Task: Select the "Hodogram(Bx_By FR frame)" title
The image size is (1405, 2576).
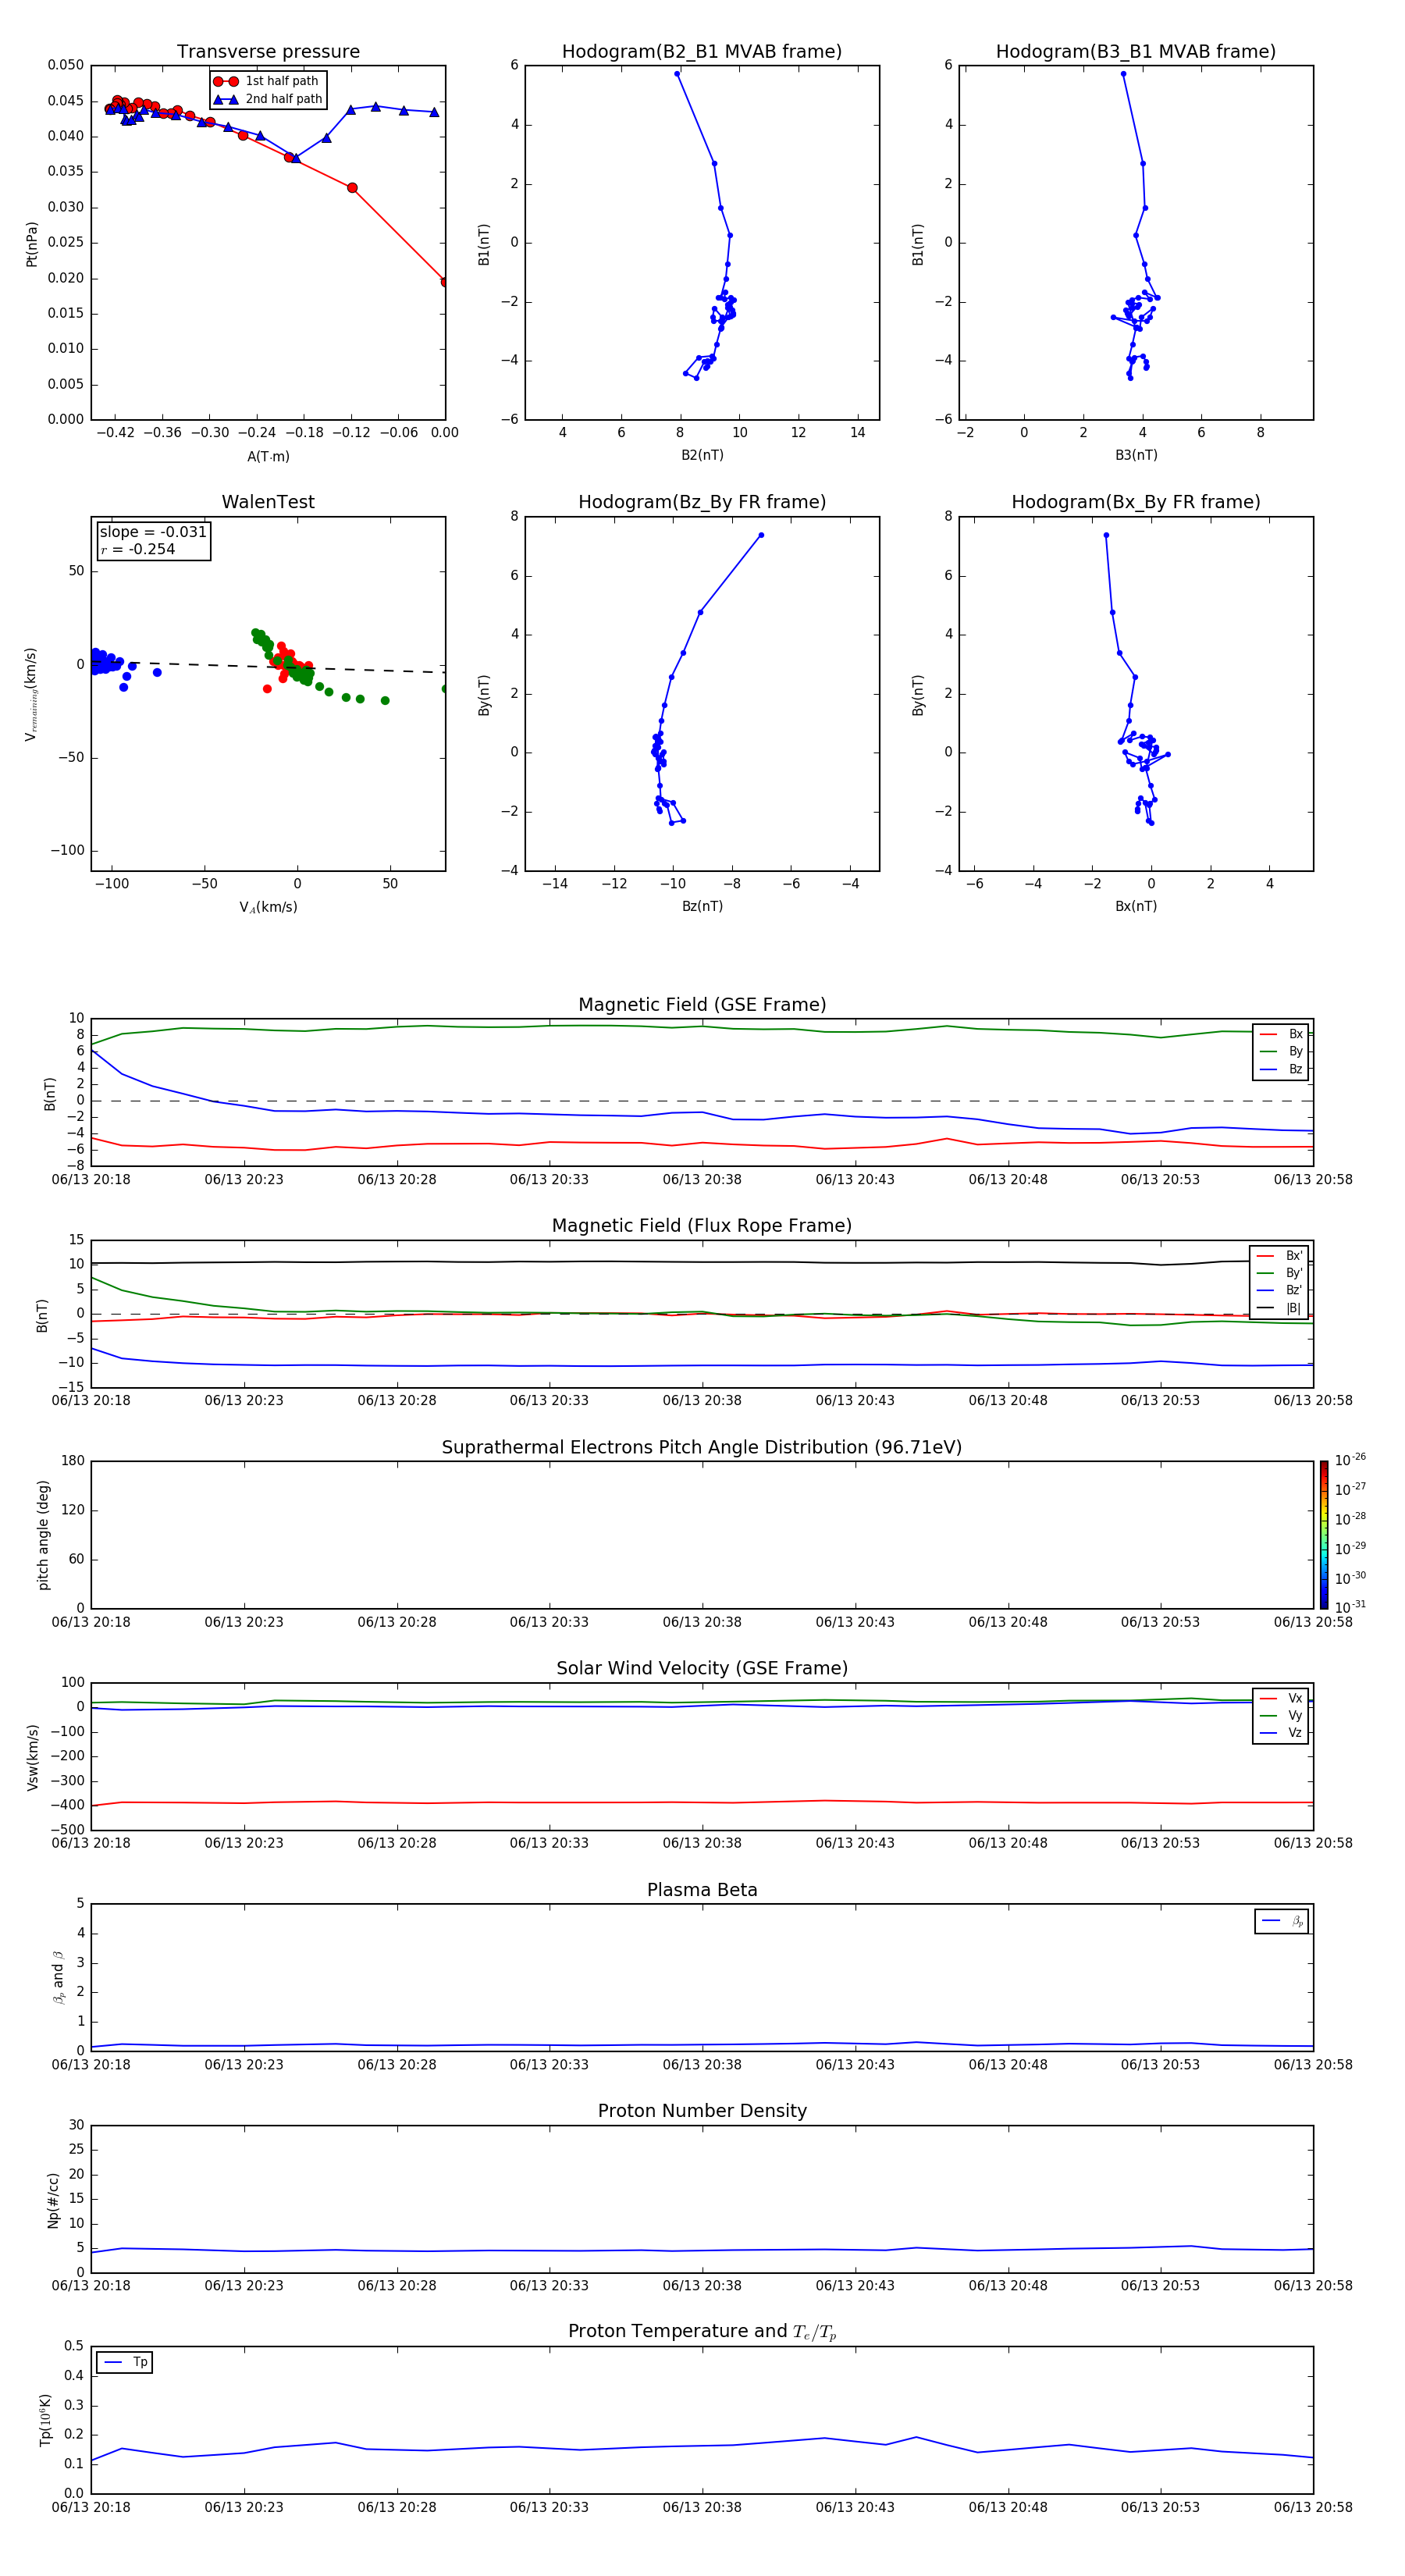Action: 1136,502
